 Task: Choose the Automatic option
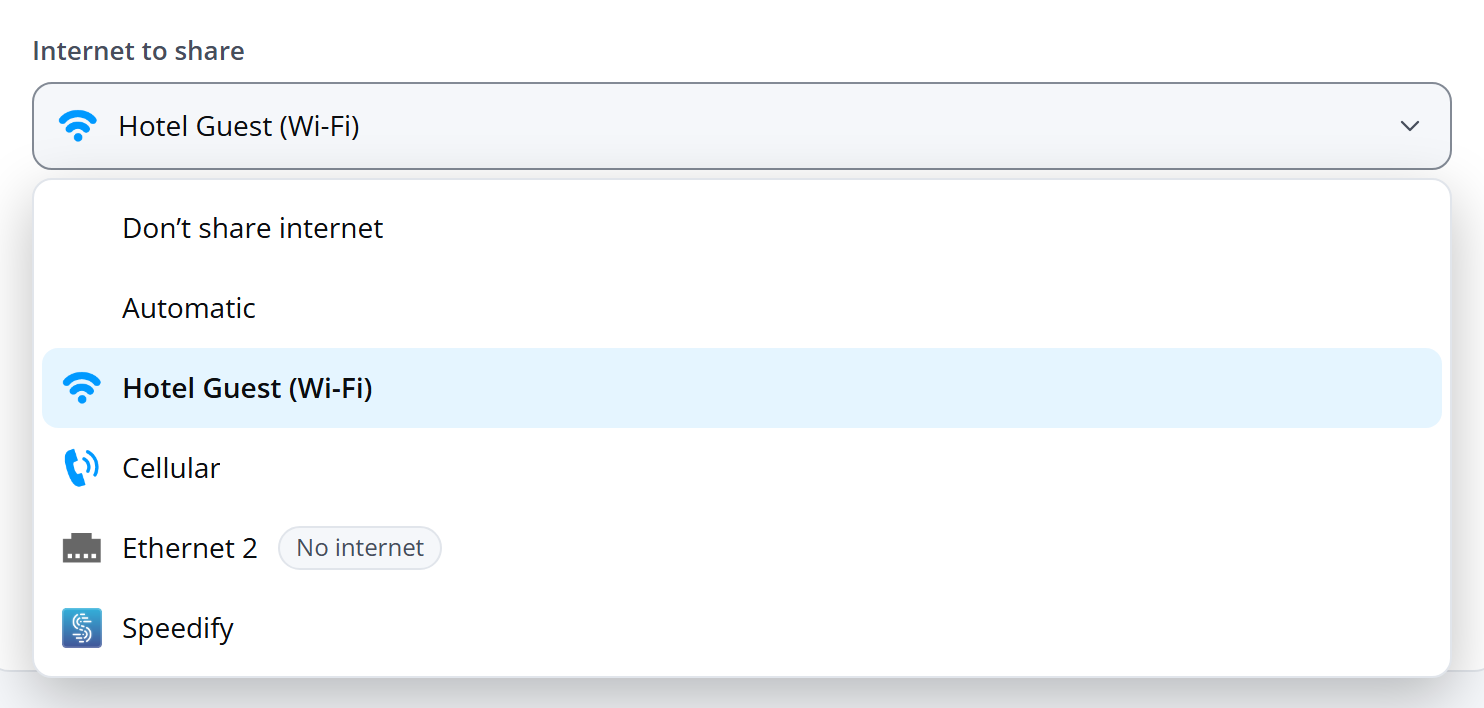pos(742,308)
